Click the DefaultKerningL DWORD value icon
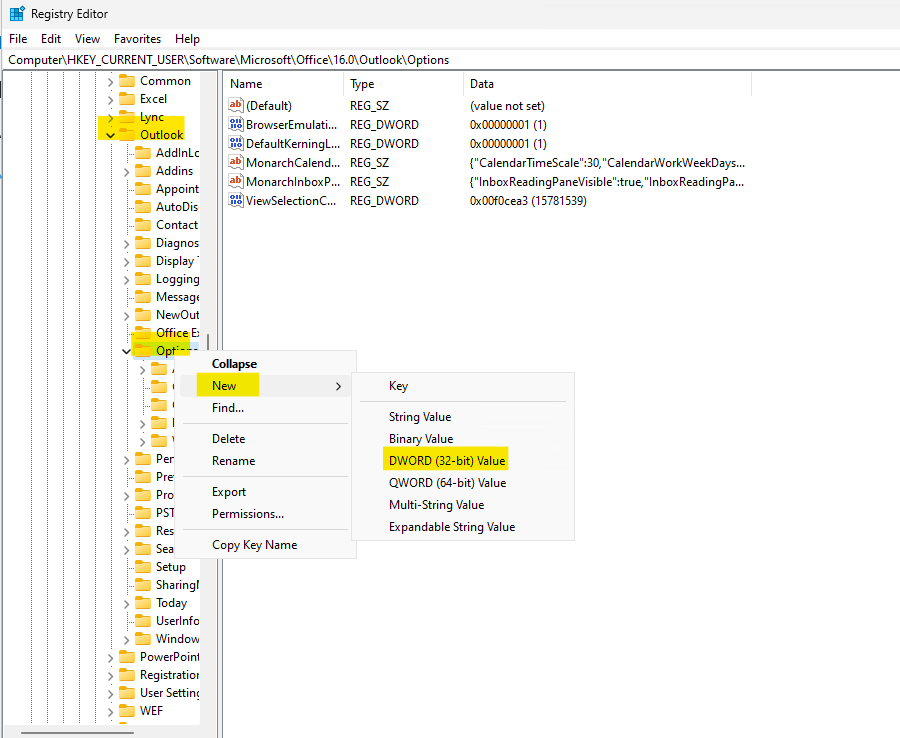The width and height of the screenshot is (900, 738). (236, 143)
